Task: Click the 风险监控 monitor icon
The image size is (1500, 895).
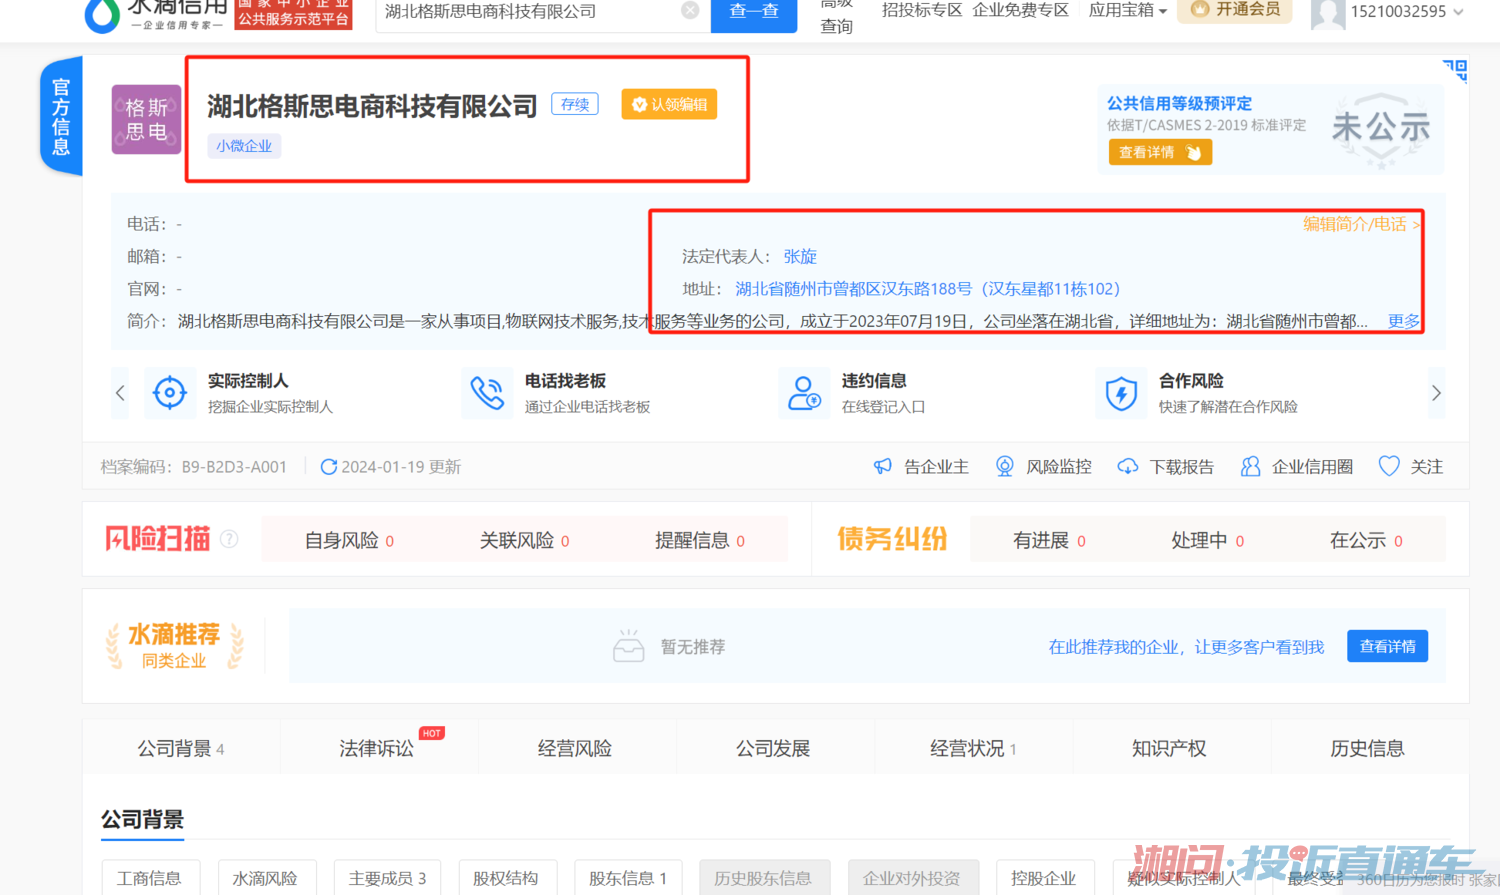Action: [1005, 467]
